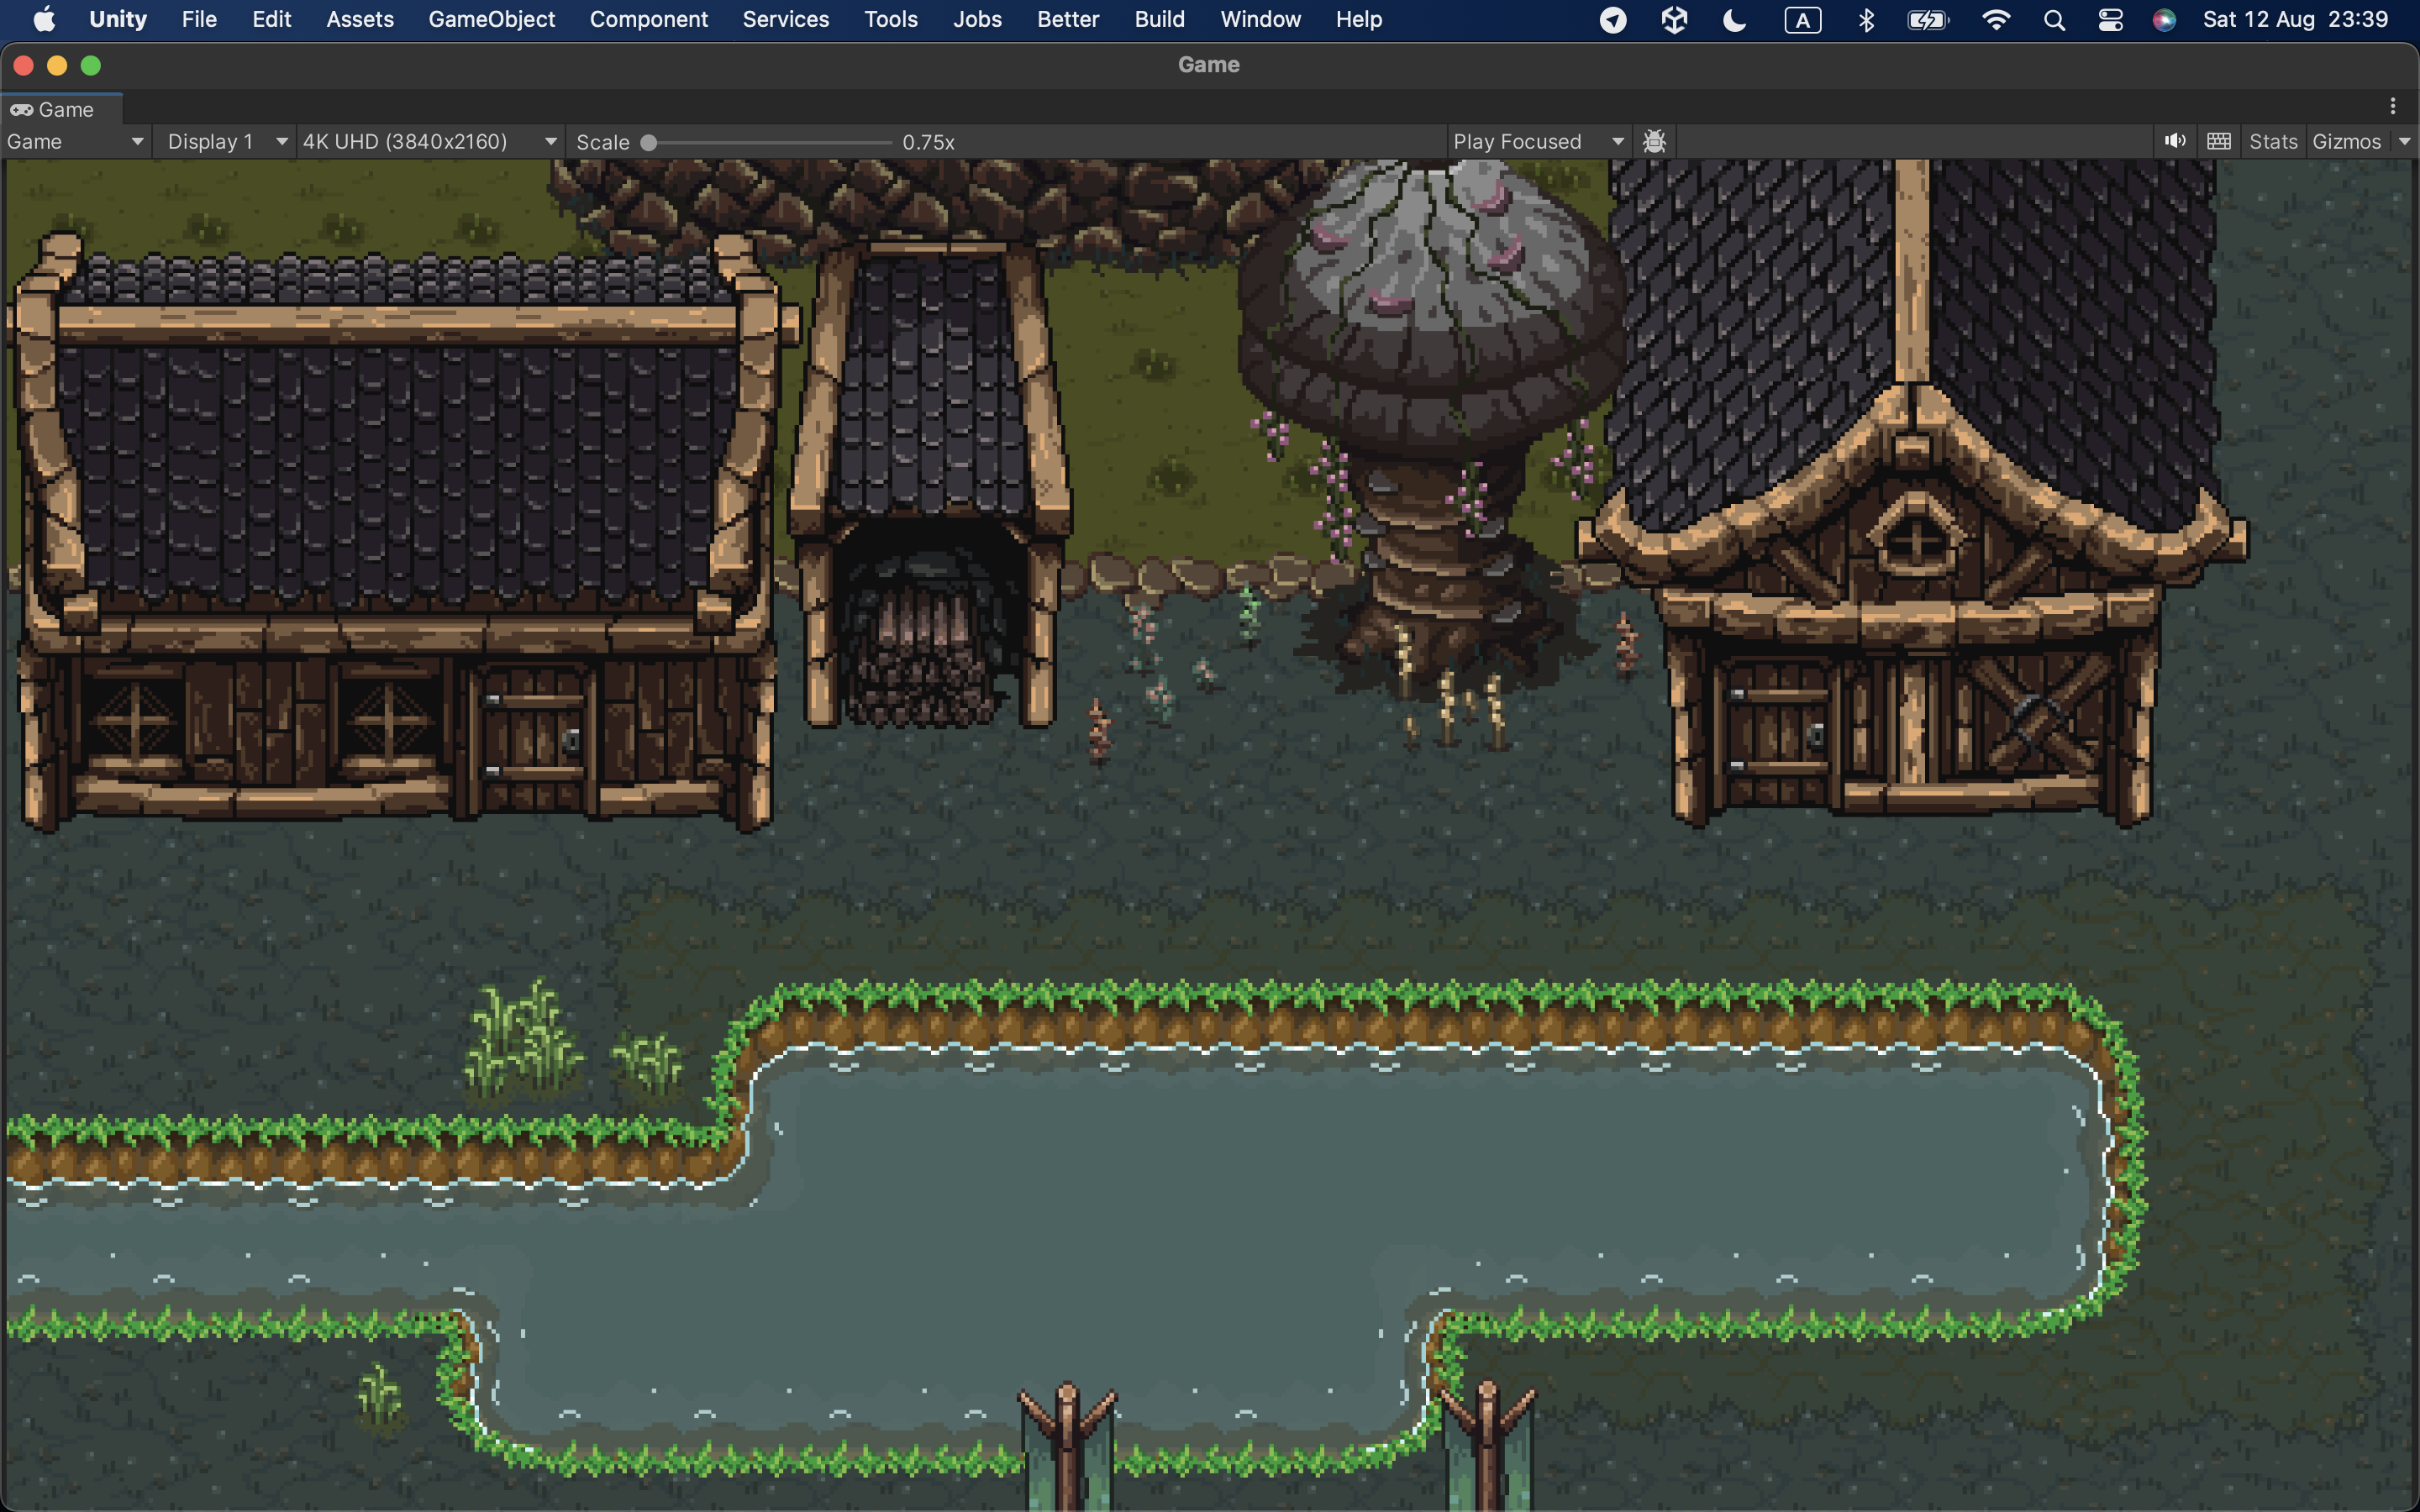Open the GameObject menu
This screenshot has width=2420, height=1512.
point(491,19)
